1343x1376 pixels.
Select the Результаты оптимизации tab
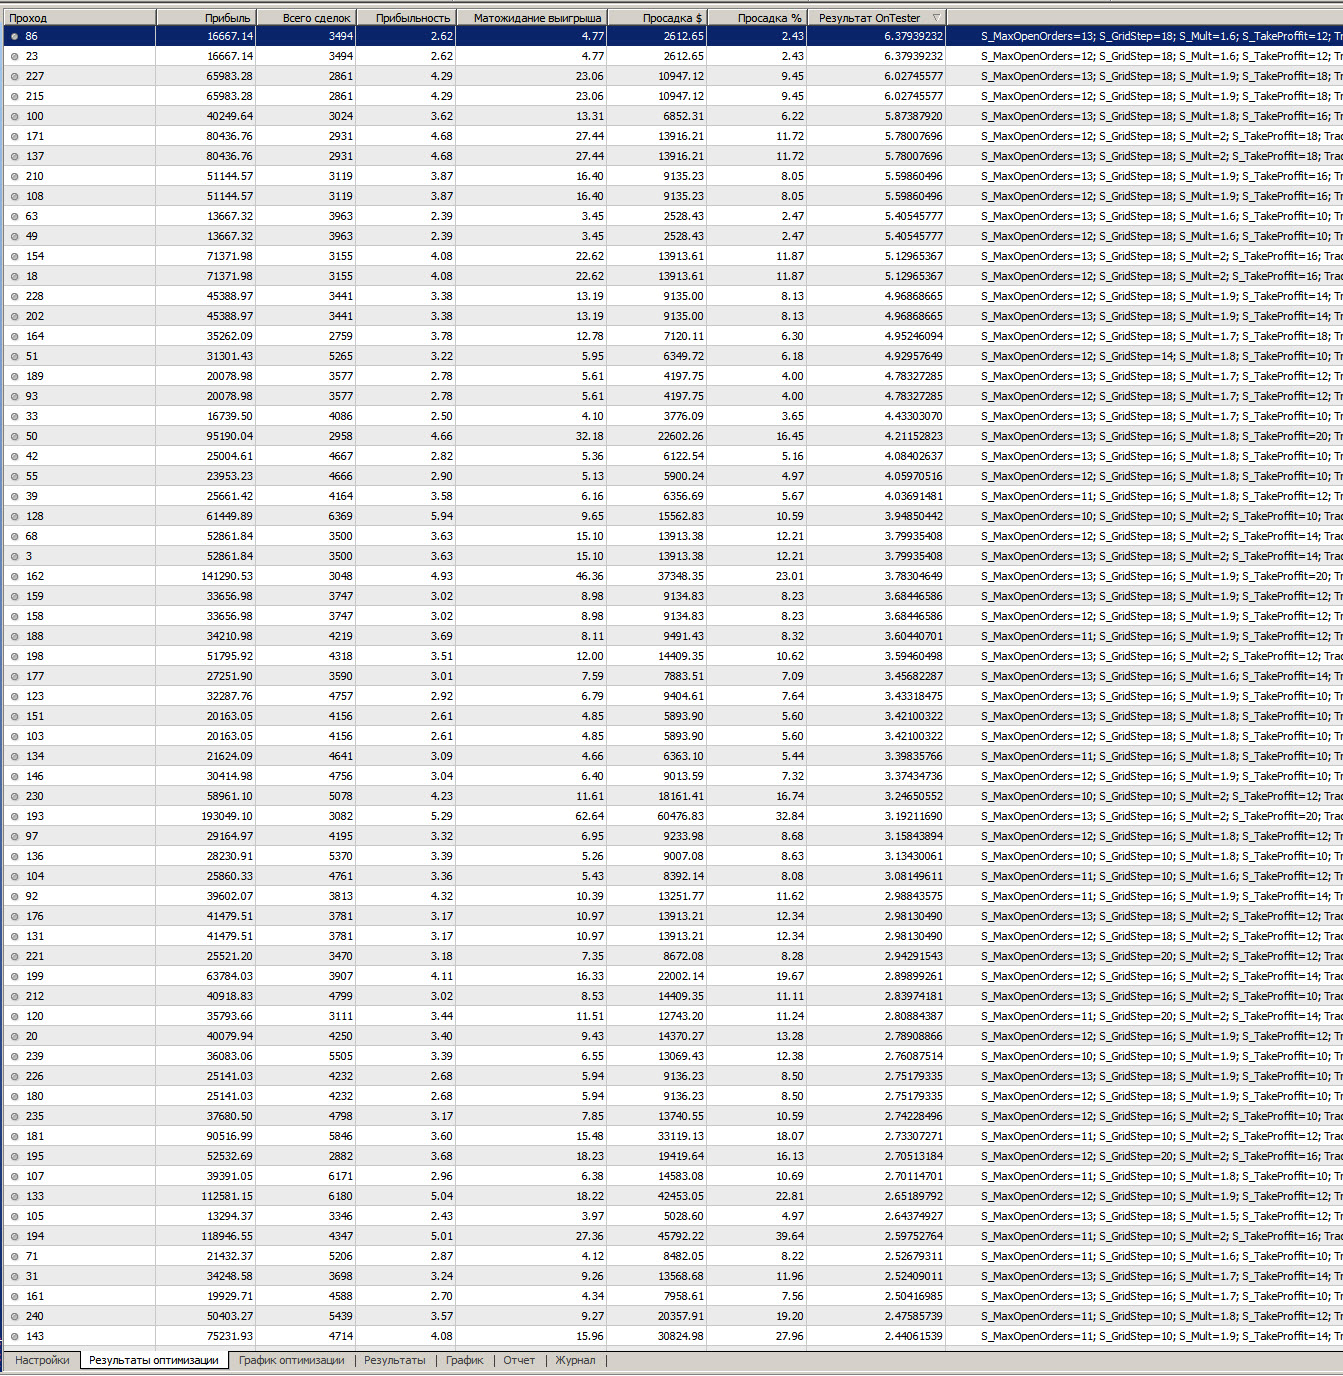coord(154,1360)
